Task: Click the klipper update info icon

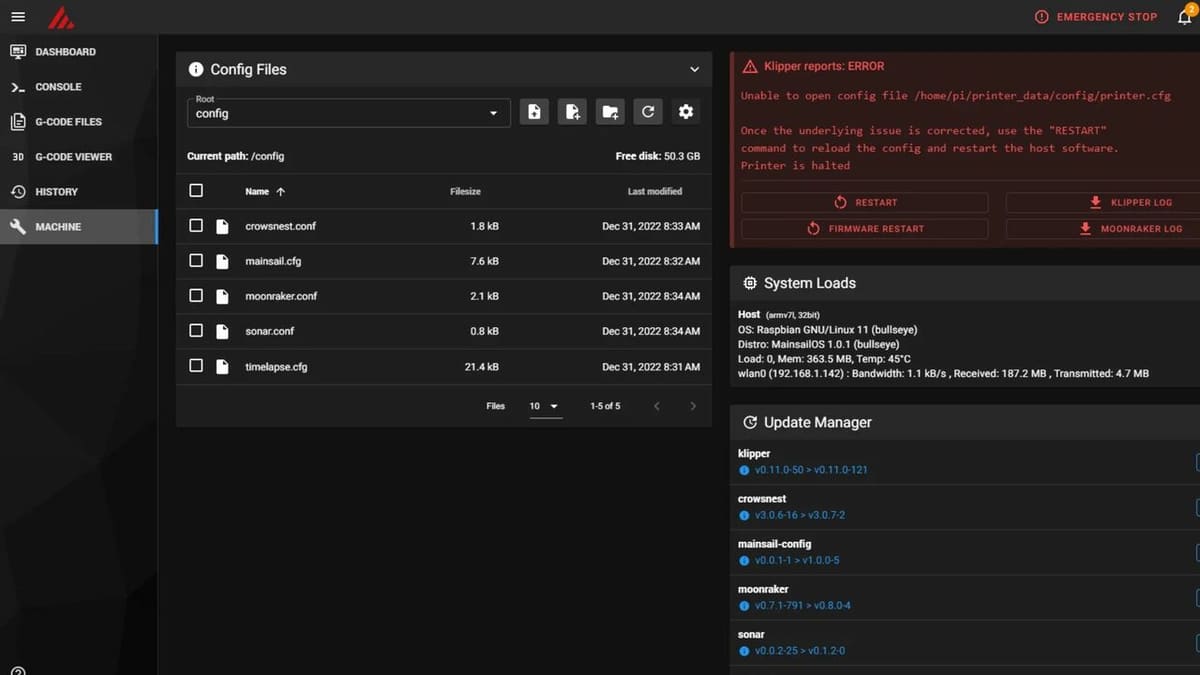Action: coord(744,470)
